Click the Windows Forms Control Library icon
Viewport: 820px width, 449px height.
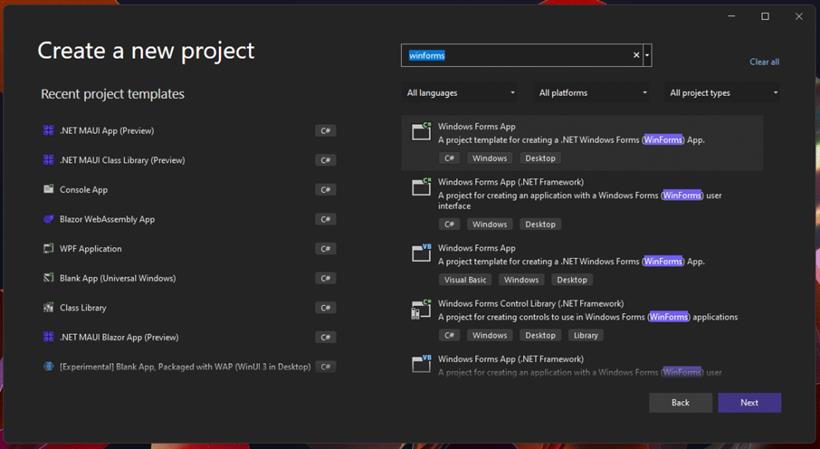pyautogui.click(x=421, y=310)
